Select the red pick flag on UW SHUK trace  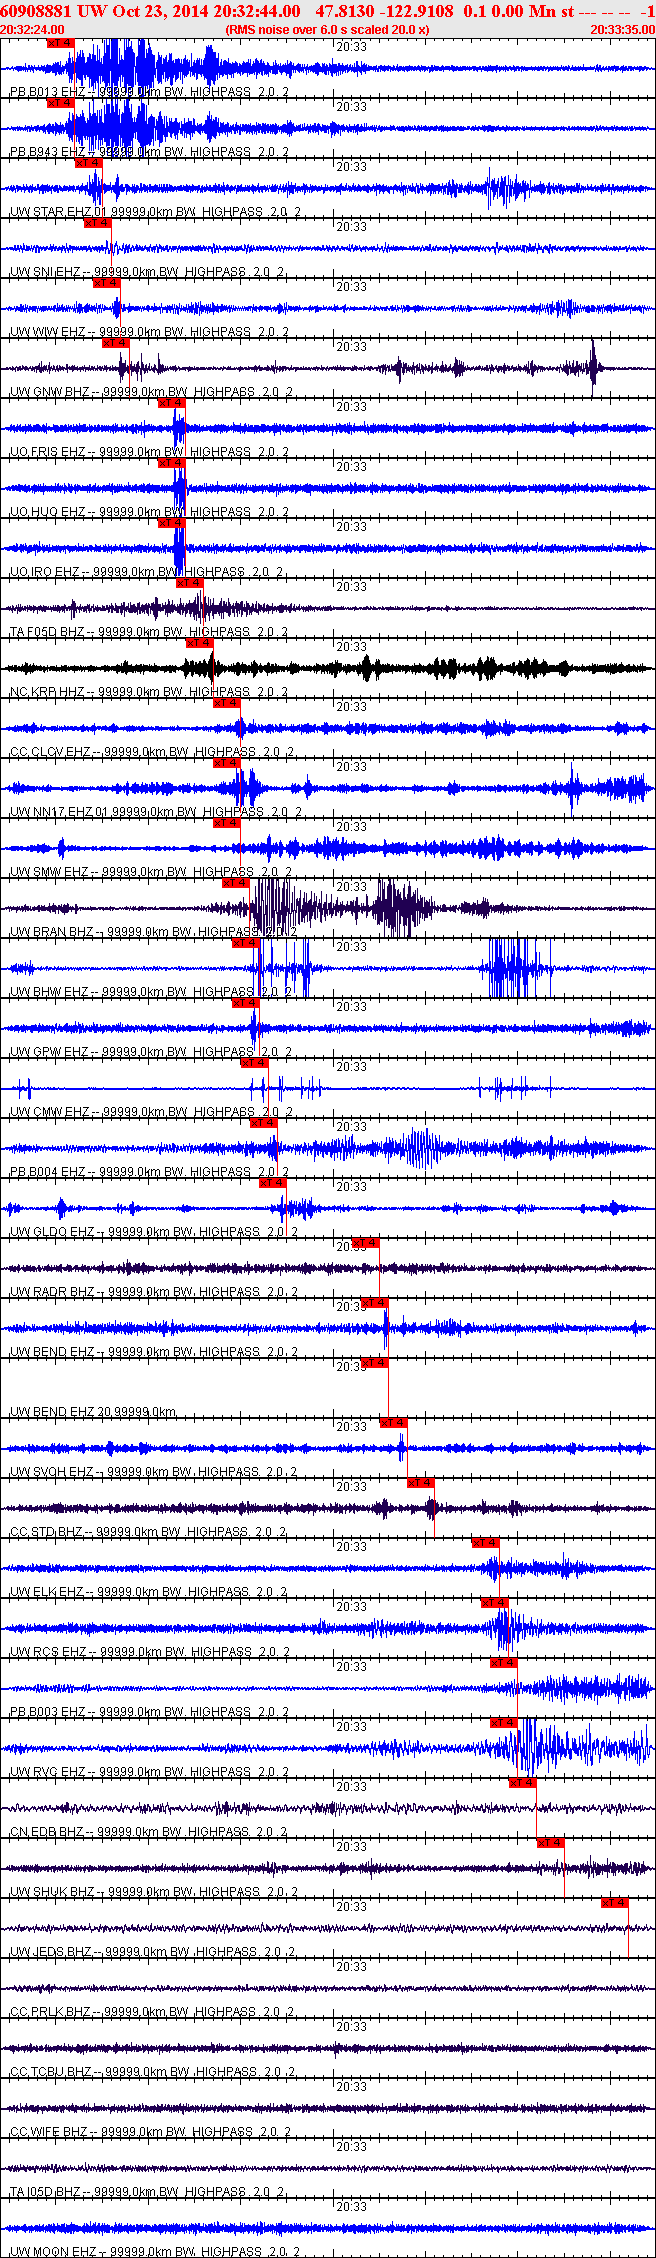point(551,1843)
